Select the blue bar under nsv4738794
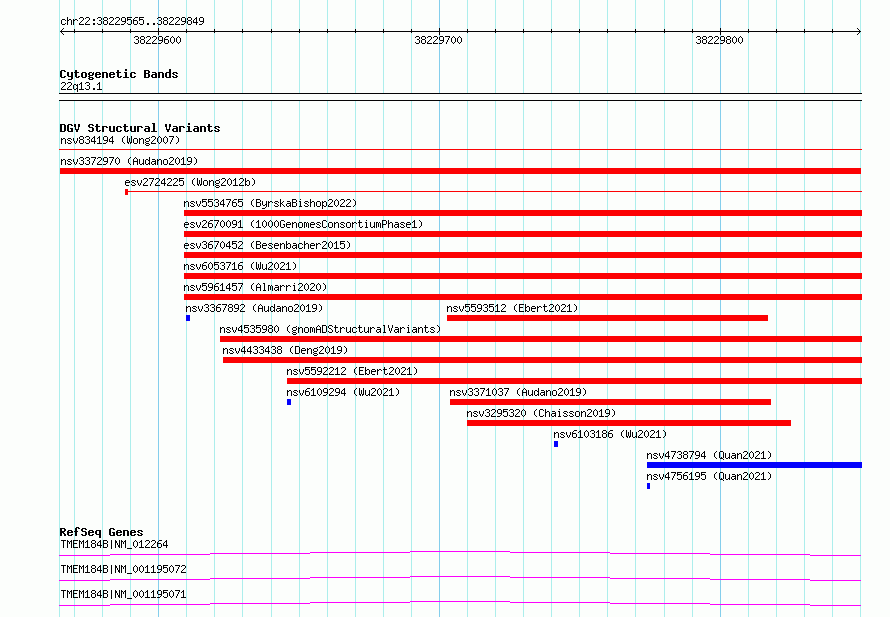The image size is (890, 617). [x=754, y=465]
